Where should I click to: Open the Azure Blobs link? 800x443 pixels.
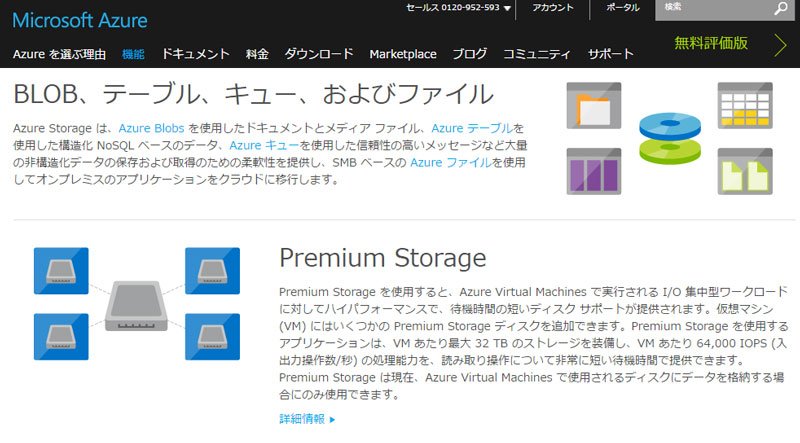coord(151,128)
